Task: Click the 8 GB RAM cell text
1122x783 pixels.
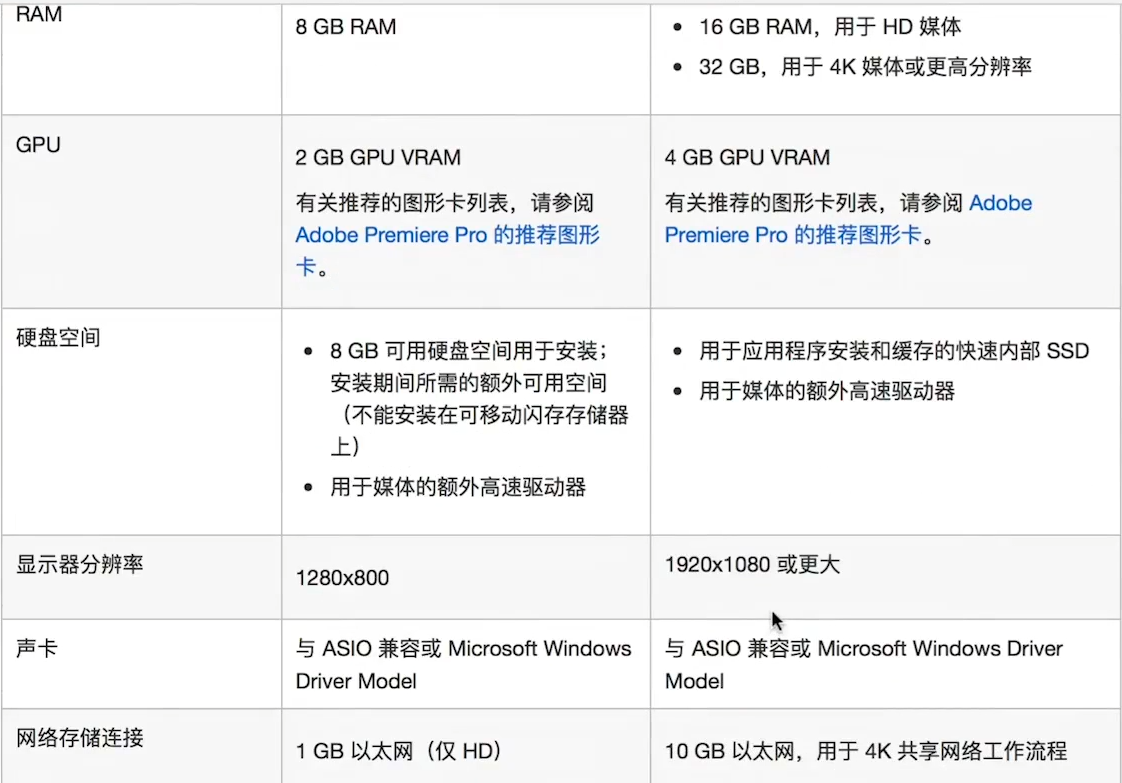Action: (346, 27)
